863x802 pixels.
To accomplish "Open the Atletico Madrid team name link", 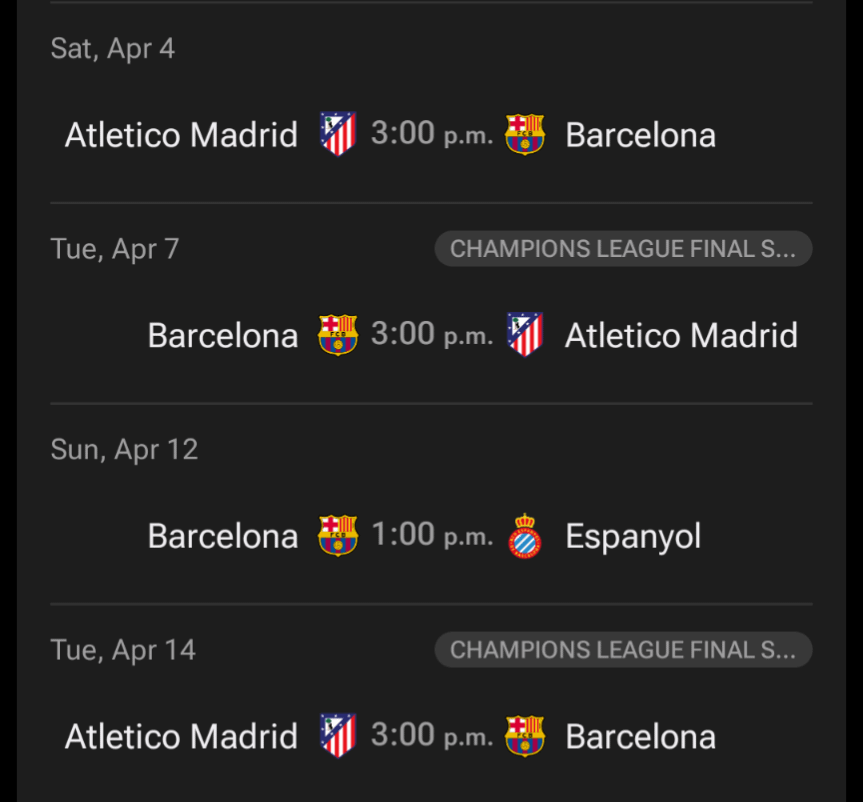I will click(180, 134).
